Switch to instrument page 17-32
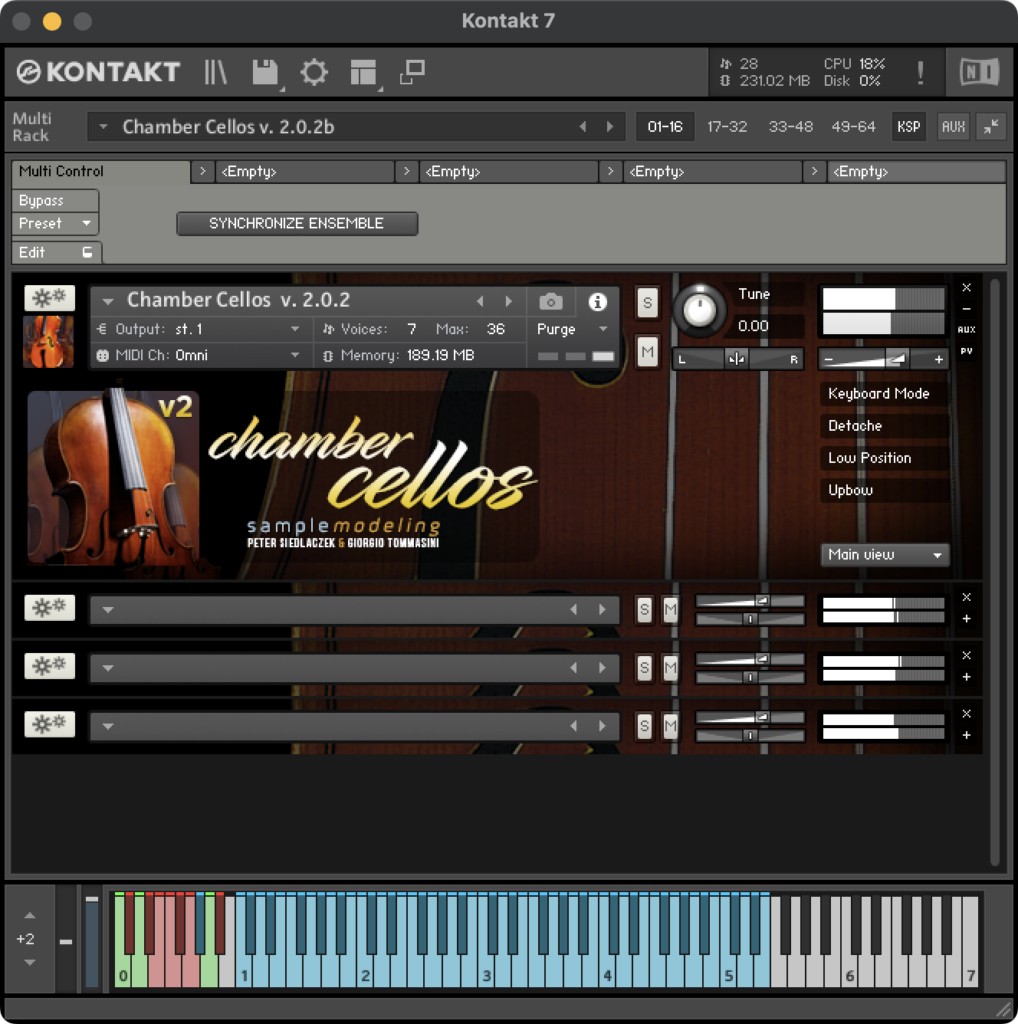 point(727,127)
